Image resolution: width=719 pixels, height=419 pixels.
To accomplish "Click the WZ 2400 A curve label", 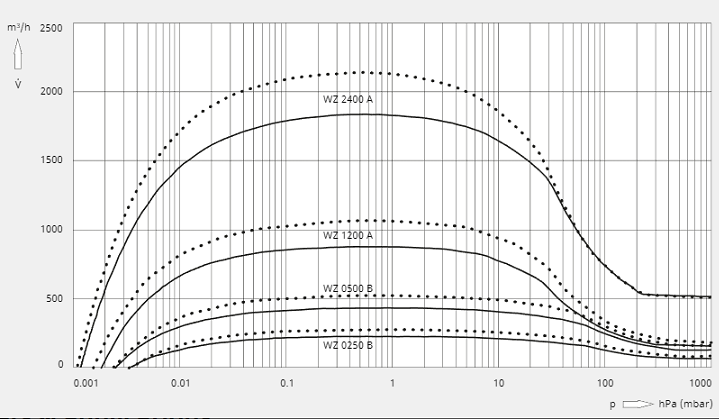I will 347,100.
